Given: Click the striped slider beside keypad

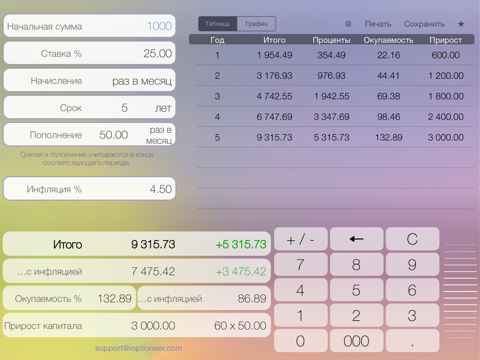Looking at the screenshot, I should point(461,291).
